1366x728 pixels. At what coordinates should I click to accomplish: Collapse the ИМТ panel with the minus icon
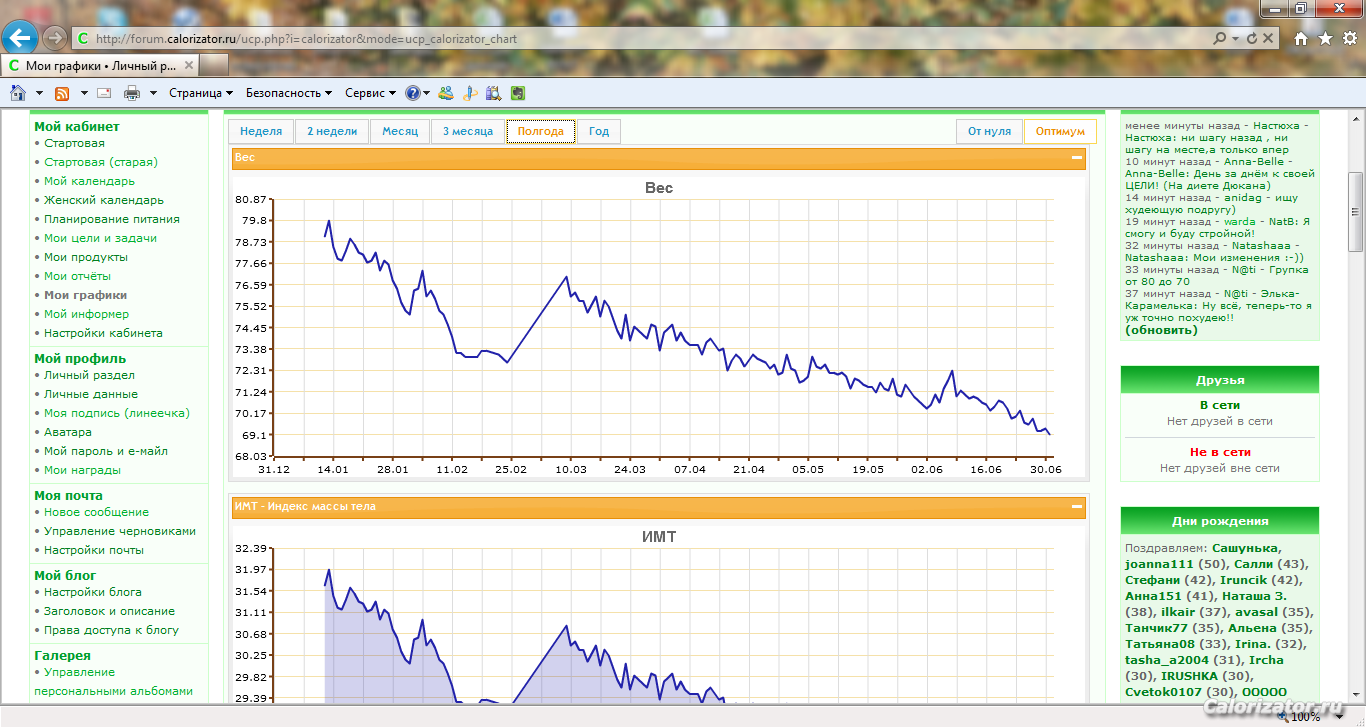[x=1076, y=507]
